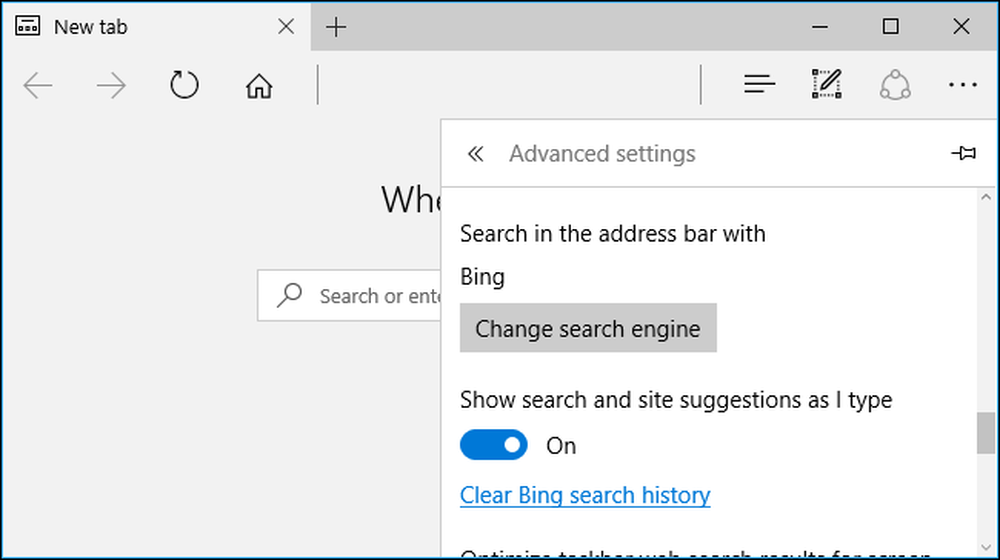Select the New tab tab
This screenshot has width=1000, height=560.
[156, 27]
